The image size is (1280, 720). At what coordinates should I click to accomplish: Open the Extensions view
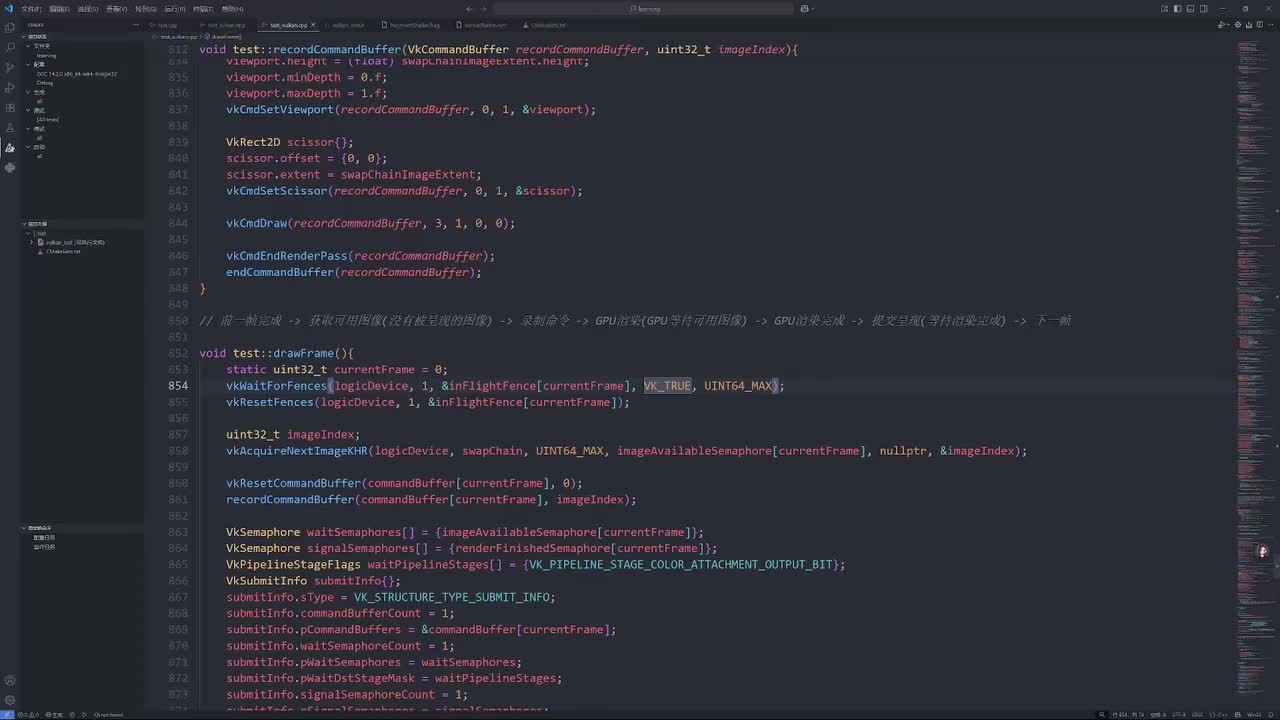point(10,107)
